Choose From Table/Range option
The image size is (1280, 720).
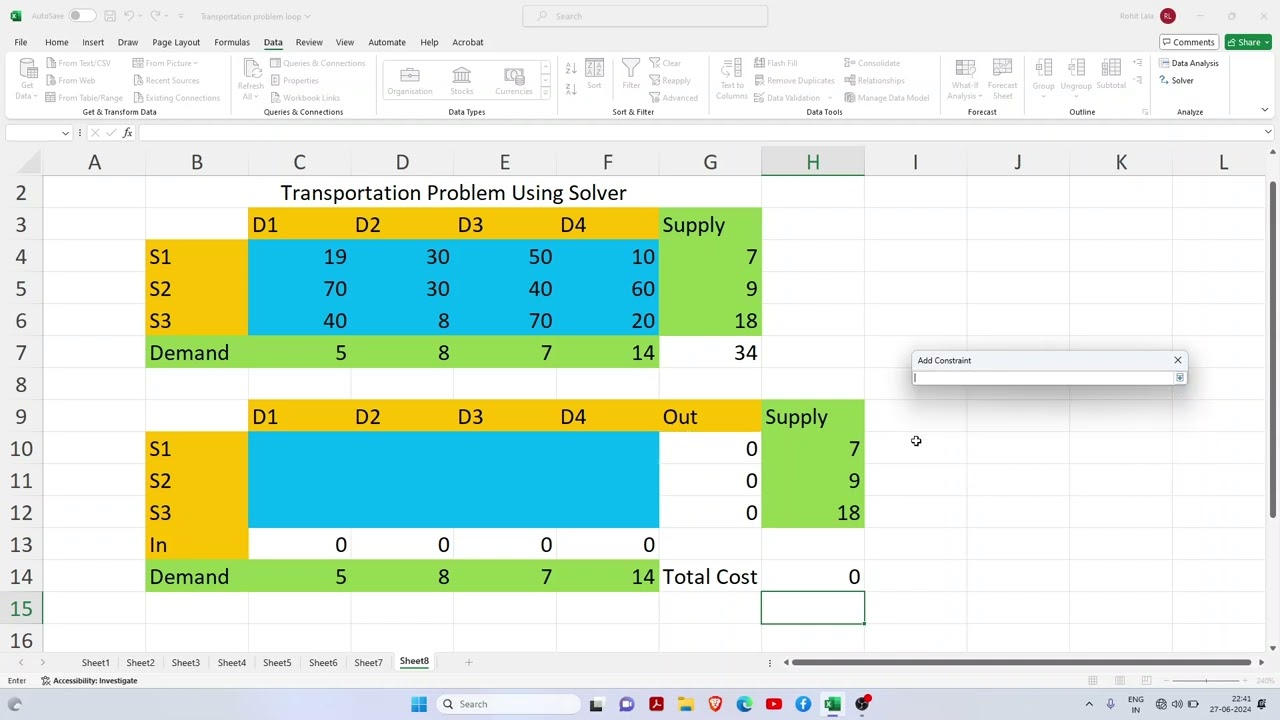tap(84, 97)
